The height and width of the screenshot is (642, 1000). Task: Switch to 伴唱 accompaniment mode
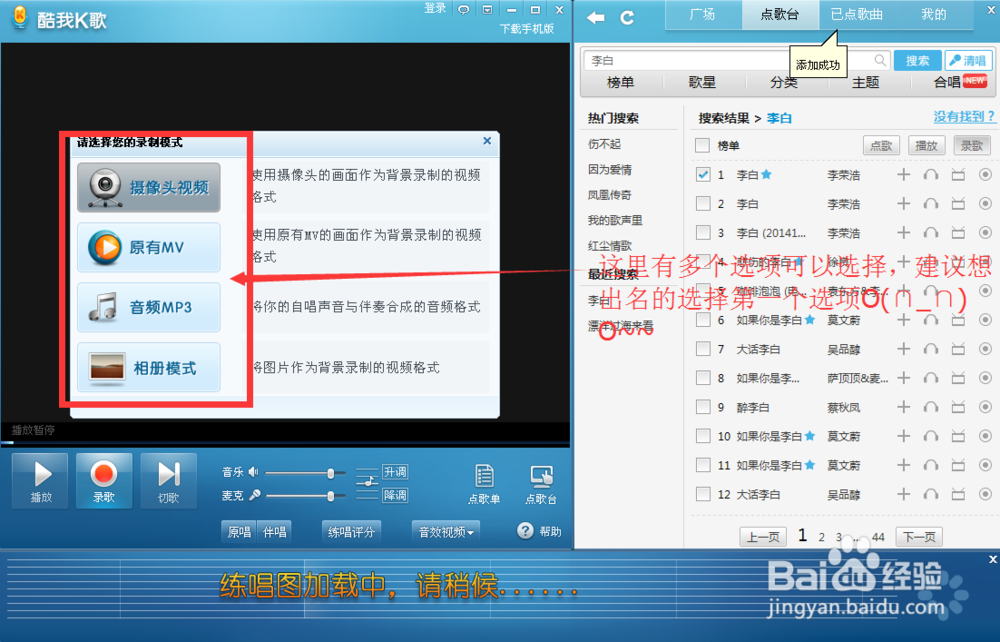click(275, 532)
